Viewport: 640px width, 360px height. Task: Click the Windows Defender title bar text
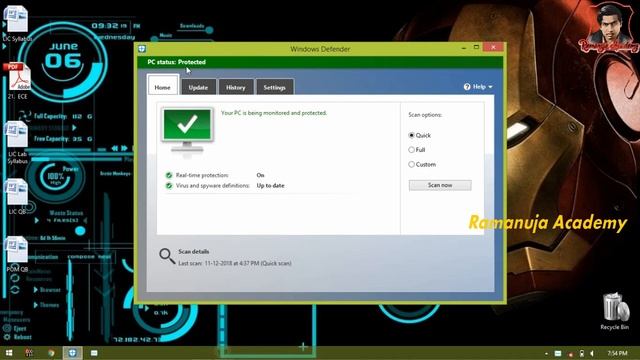(320, 49)
